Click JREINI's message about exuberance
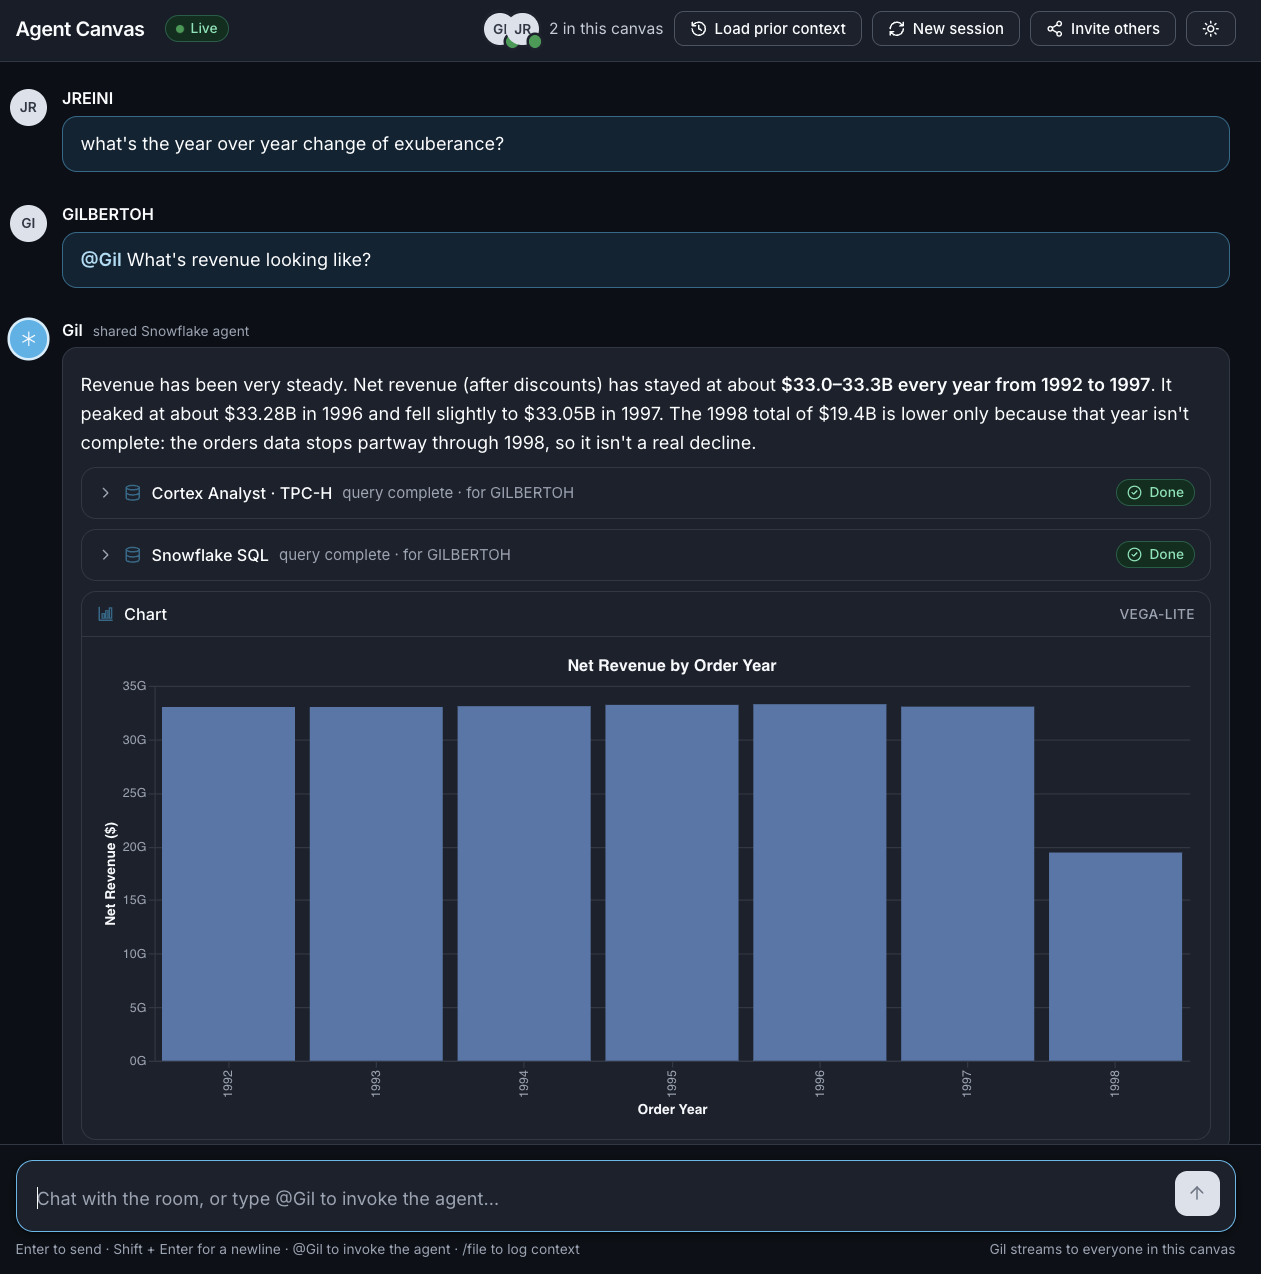This screenshot has width=1261, height=1274. point(645,144)
